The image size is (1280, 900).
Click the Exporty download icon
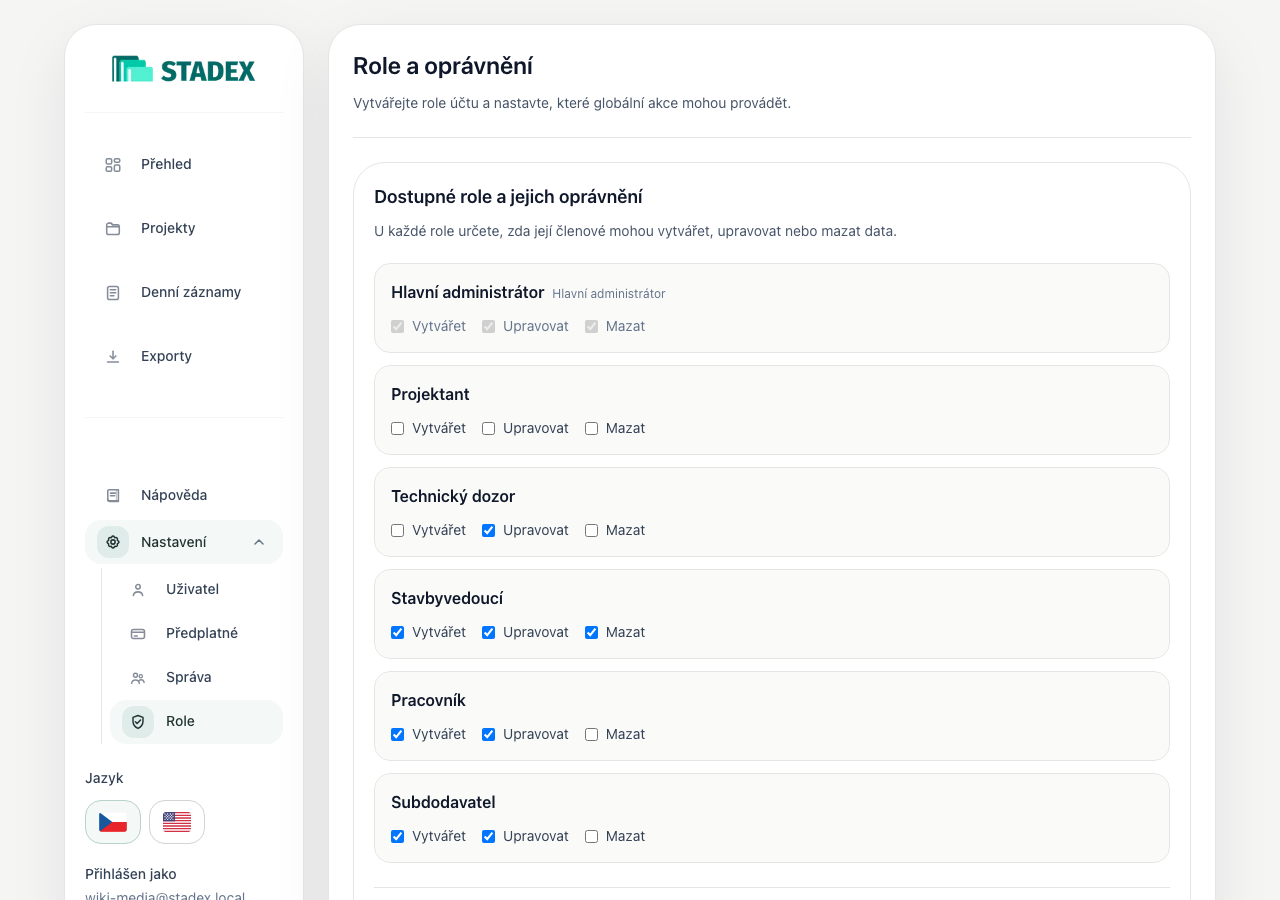click(113, 357)
